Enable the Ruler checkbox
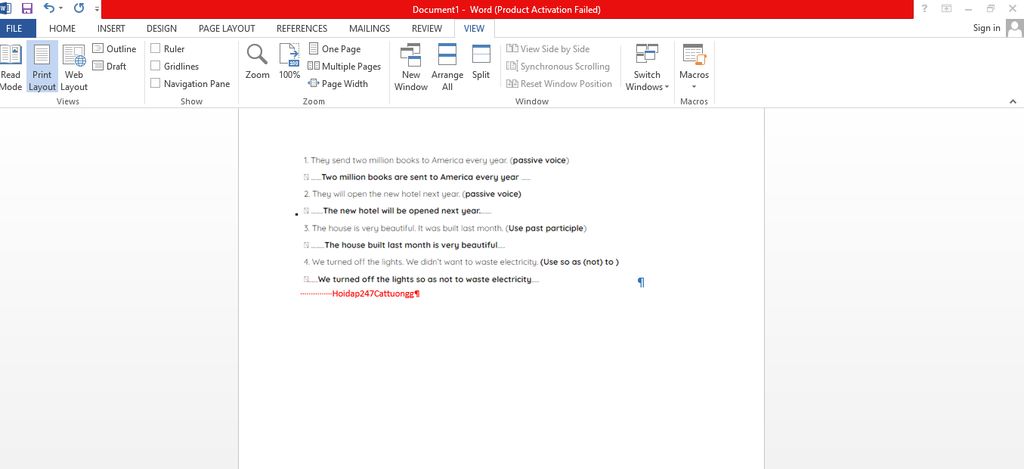The width and height of the screenshot is (1024, 469). click(155, 48)
